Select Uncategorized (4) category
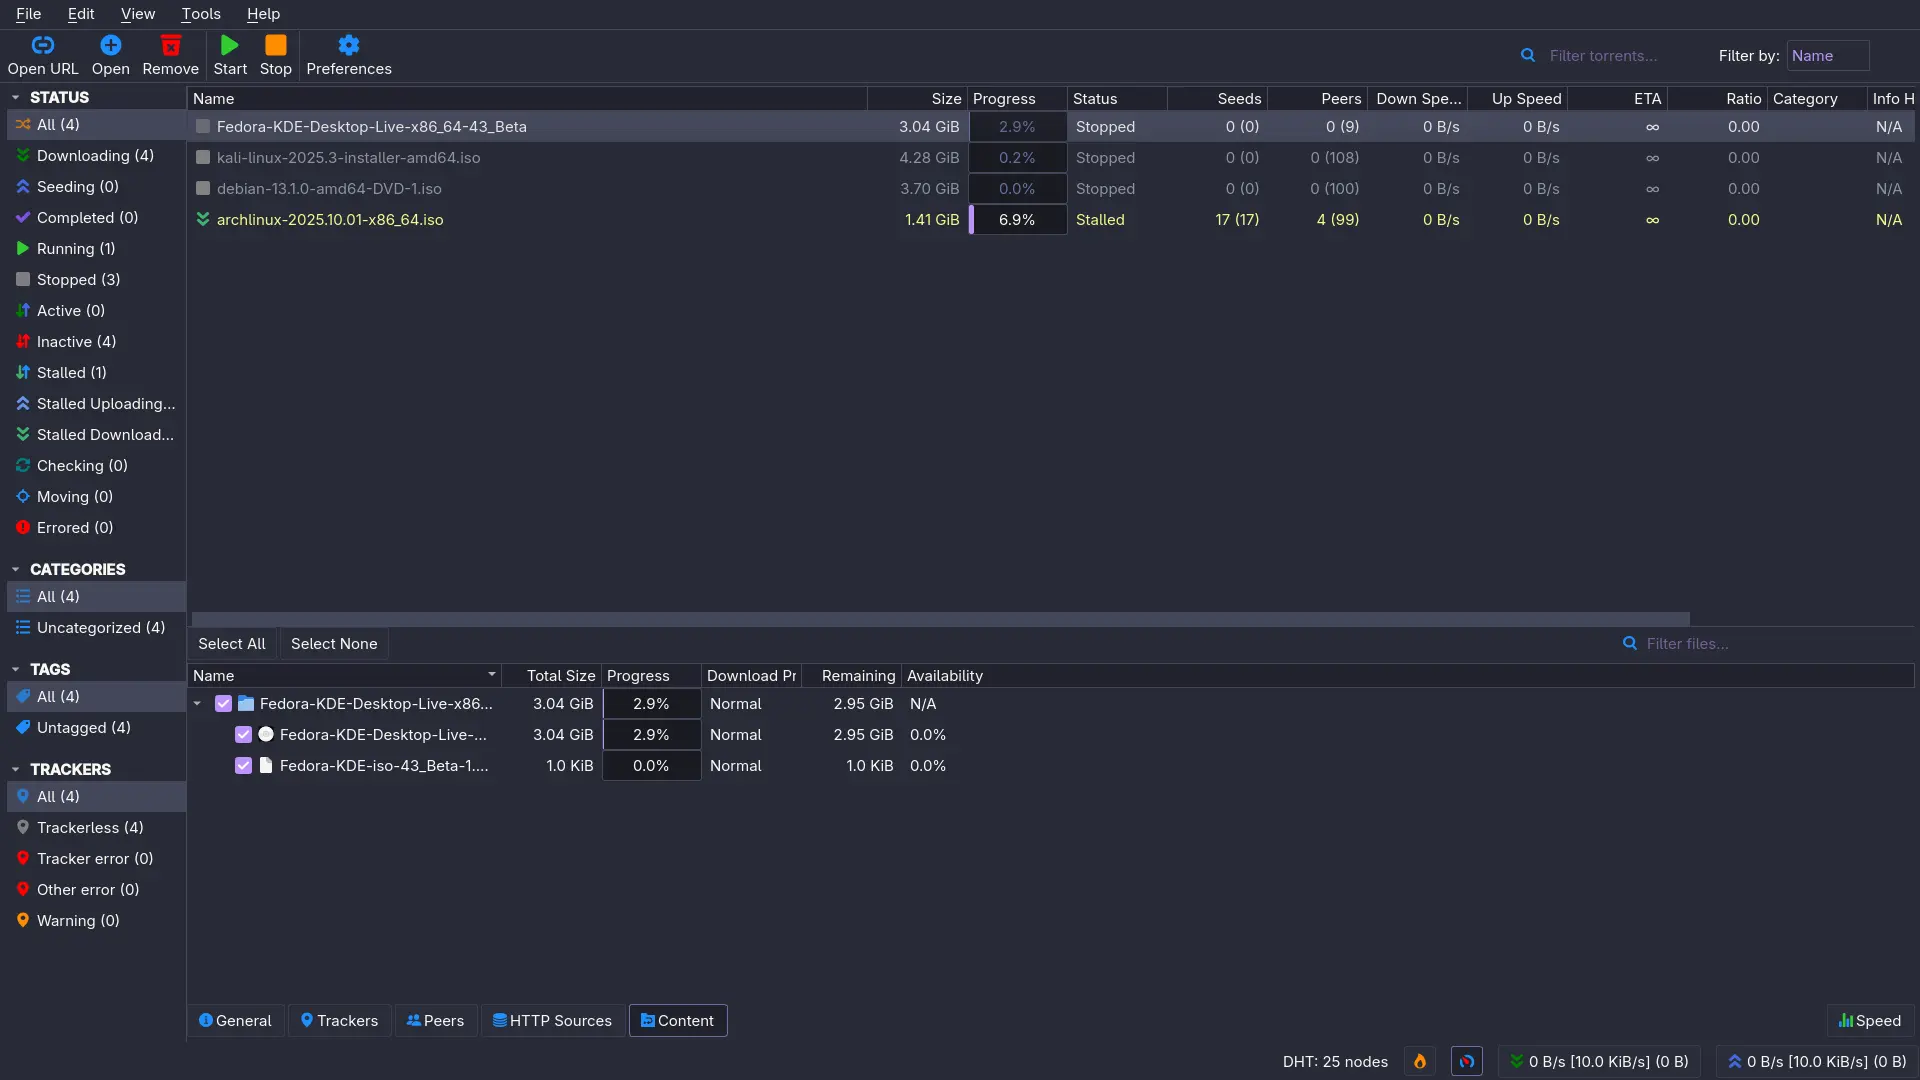 point(96,628)
